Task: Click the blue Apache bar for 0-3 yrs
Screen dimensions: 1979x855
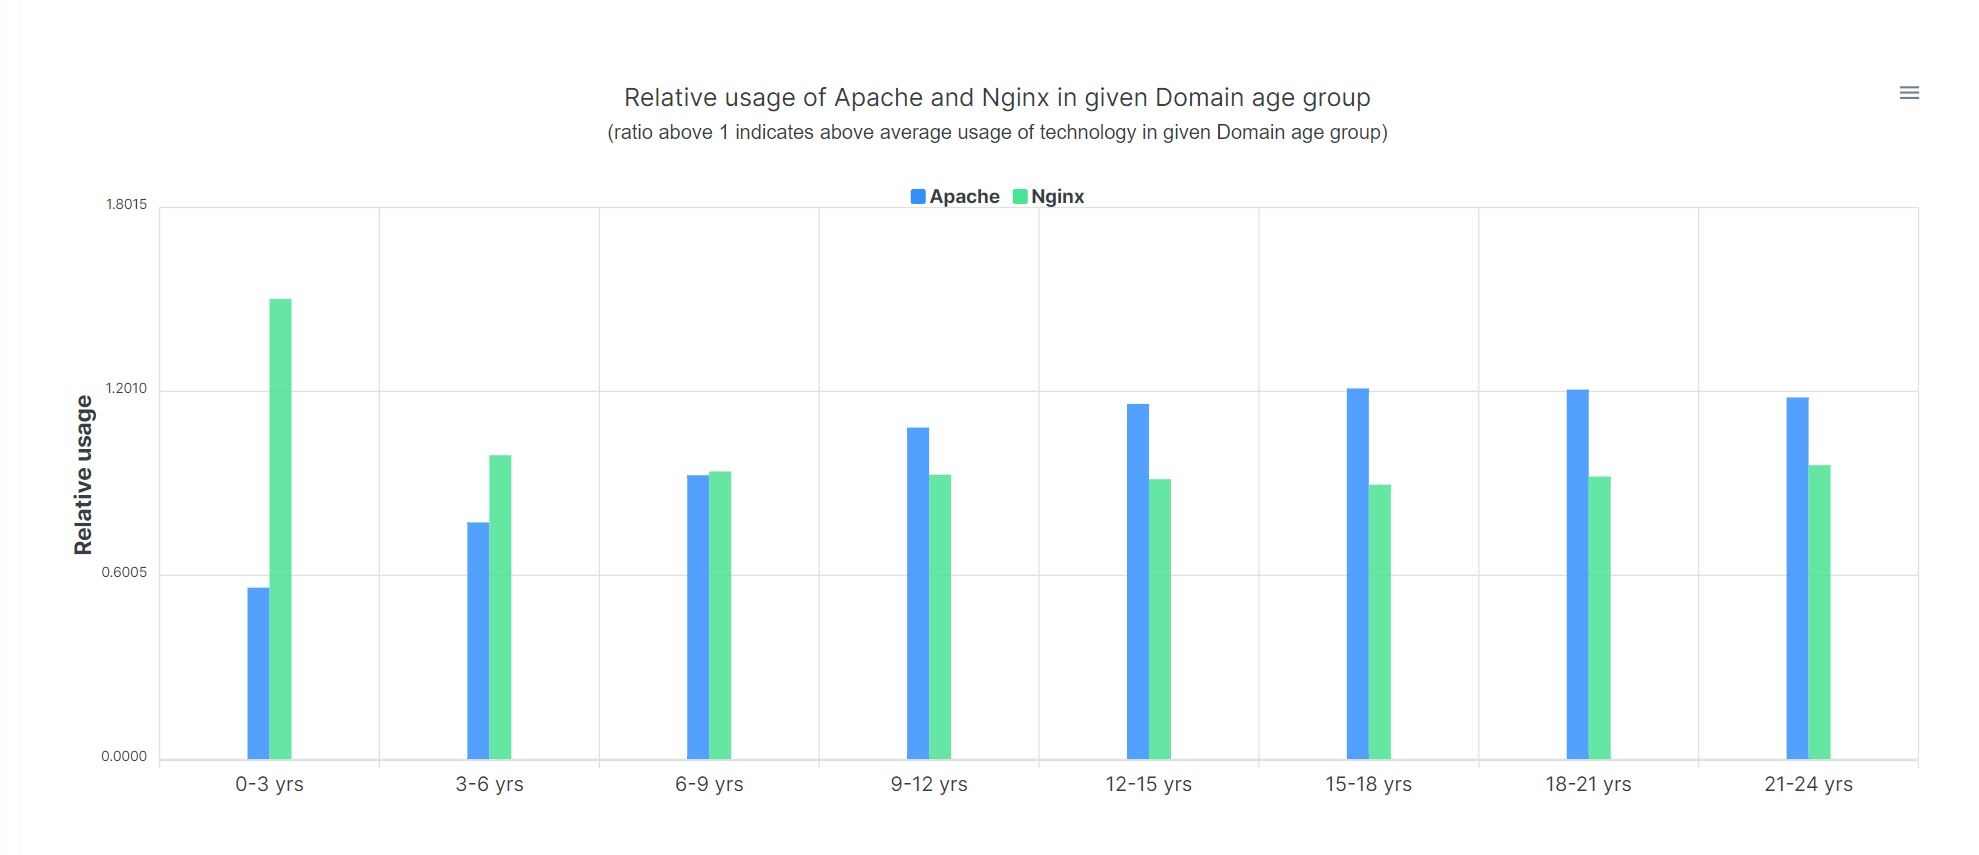Action: point(258,673)
